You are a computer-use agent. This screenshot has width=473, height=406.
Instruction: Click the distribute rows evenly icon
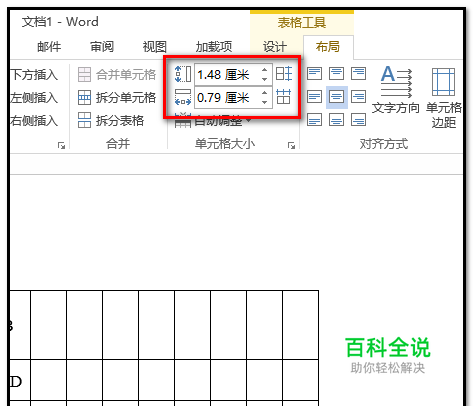coord(284,74)
